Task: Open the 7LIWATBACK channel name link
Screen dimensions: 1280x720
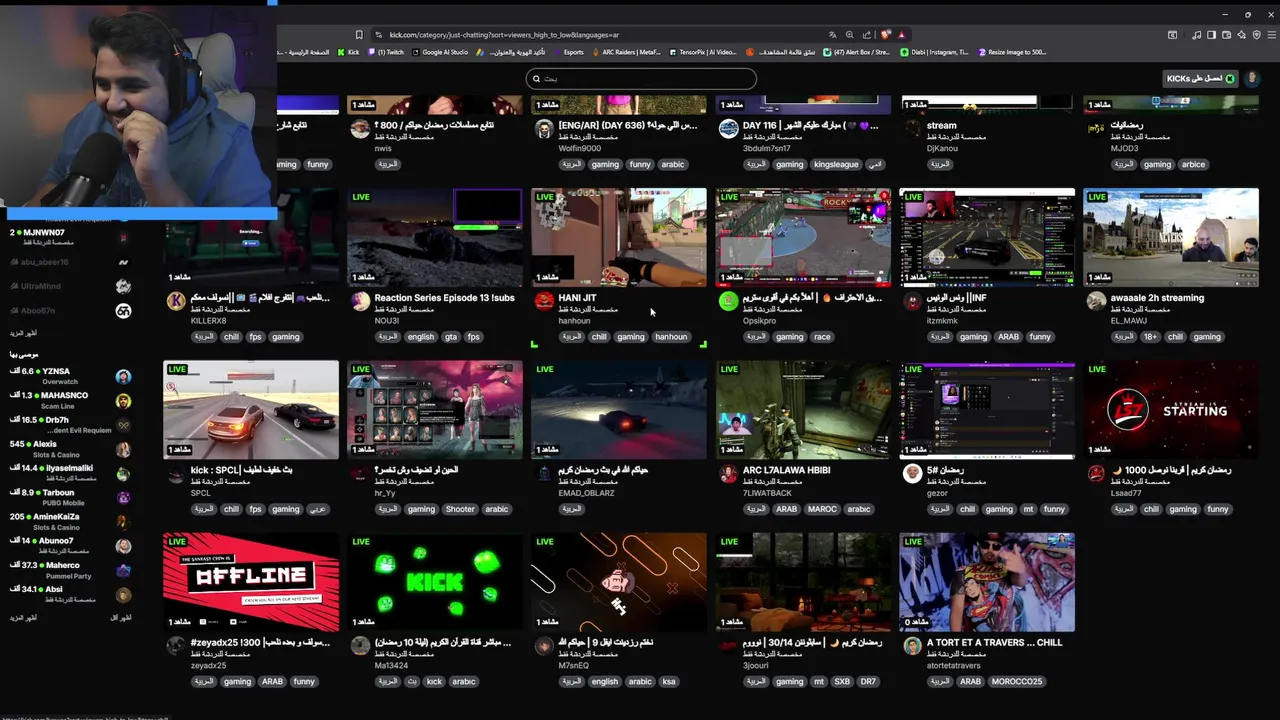Action: point(767,493)
